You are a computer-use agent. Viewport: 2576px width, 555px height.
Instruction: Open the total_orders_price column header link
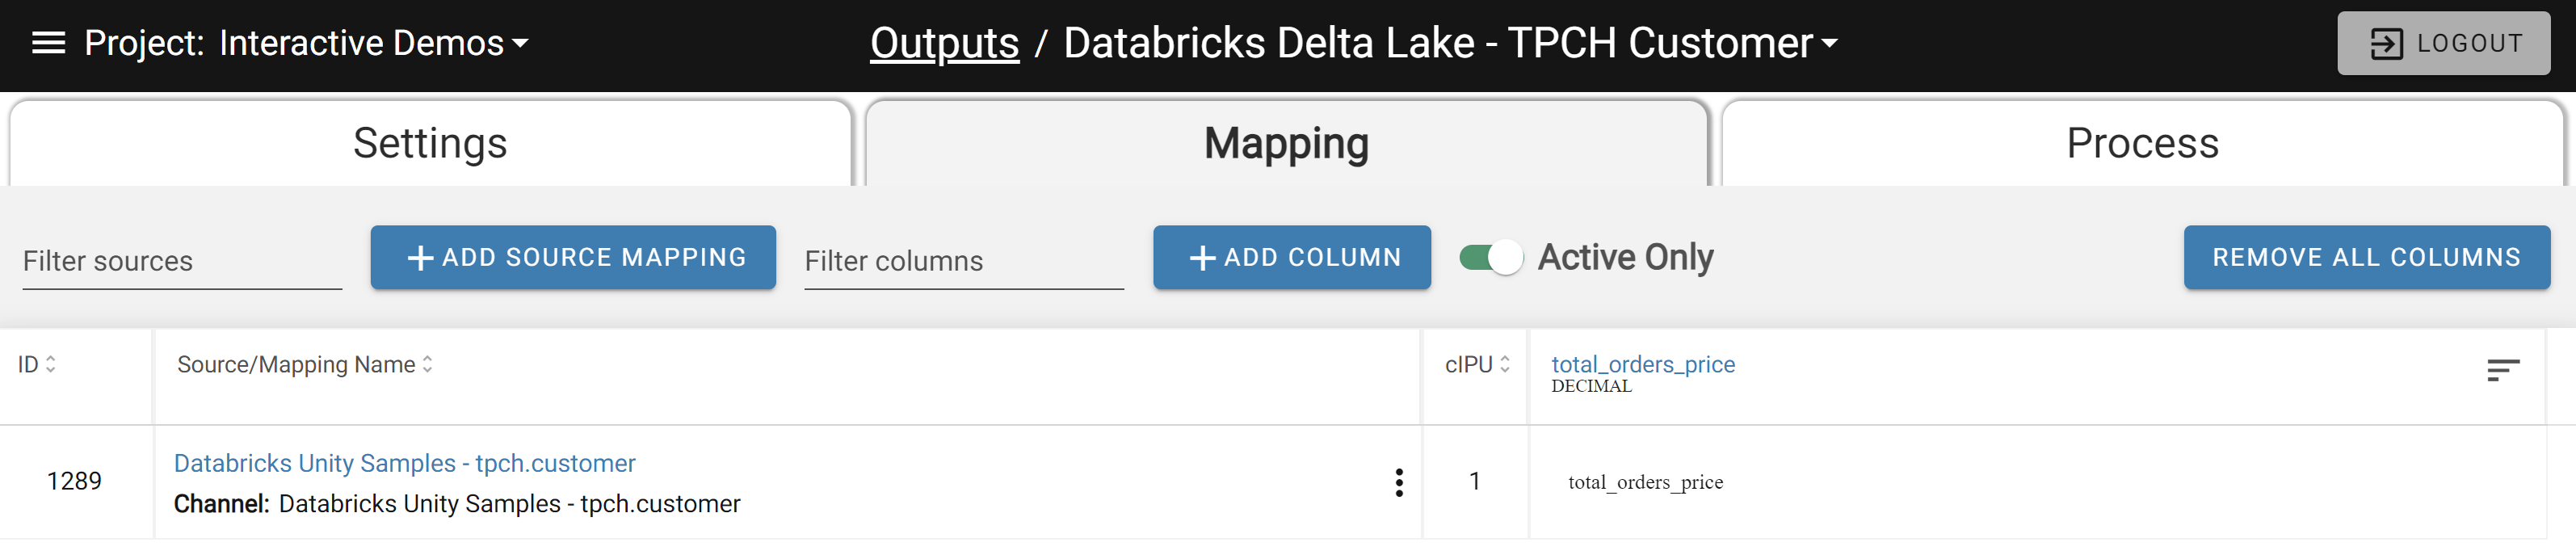[x=1642, y=364]
